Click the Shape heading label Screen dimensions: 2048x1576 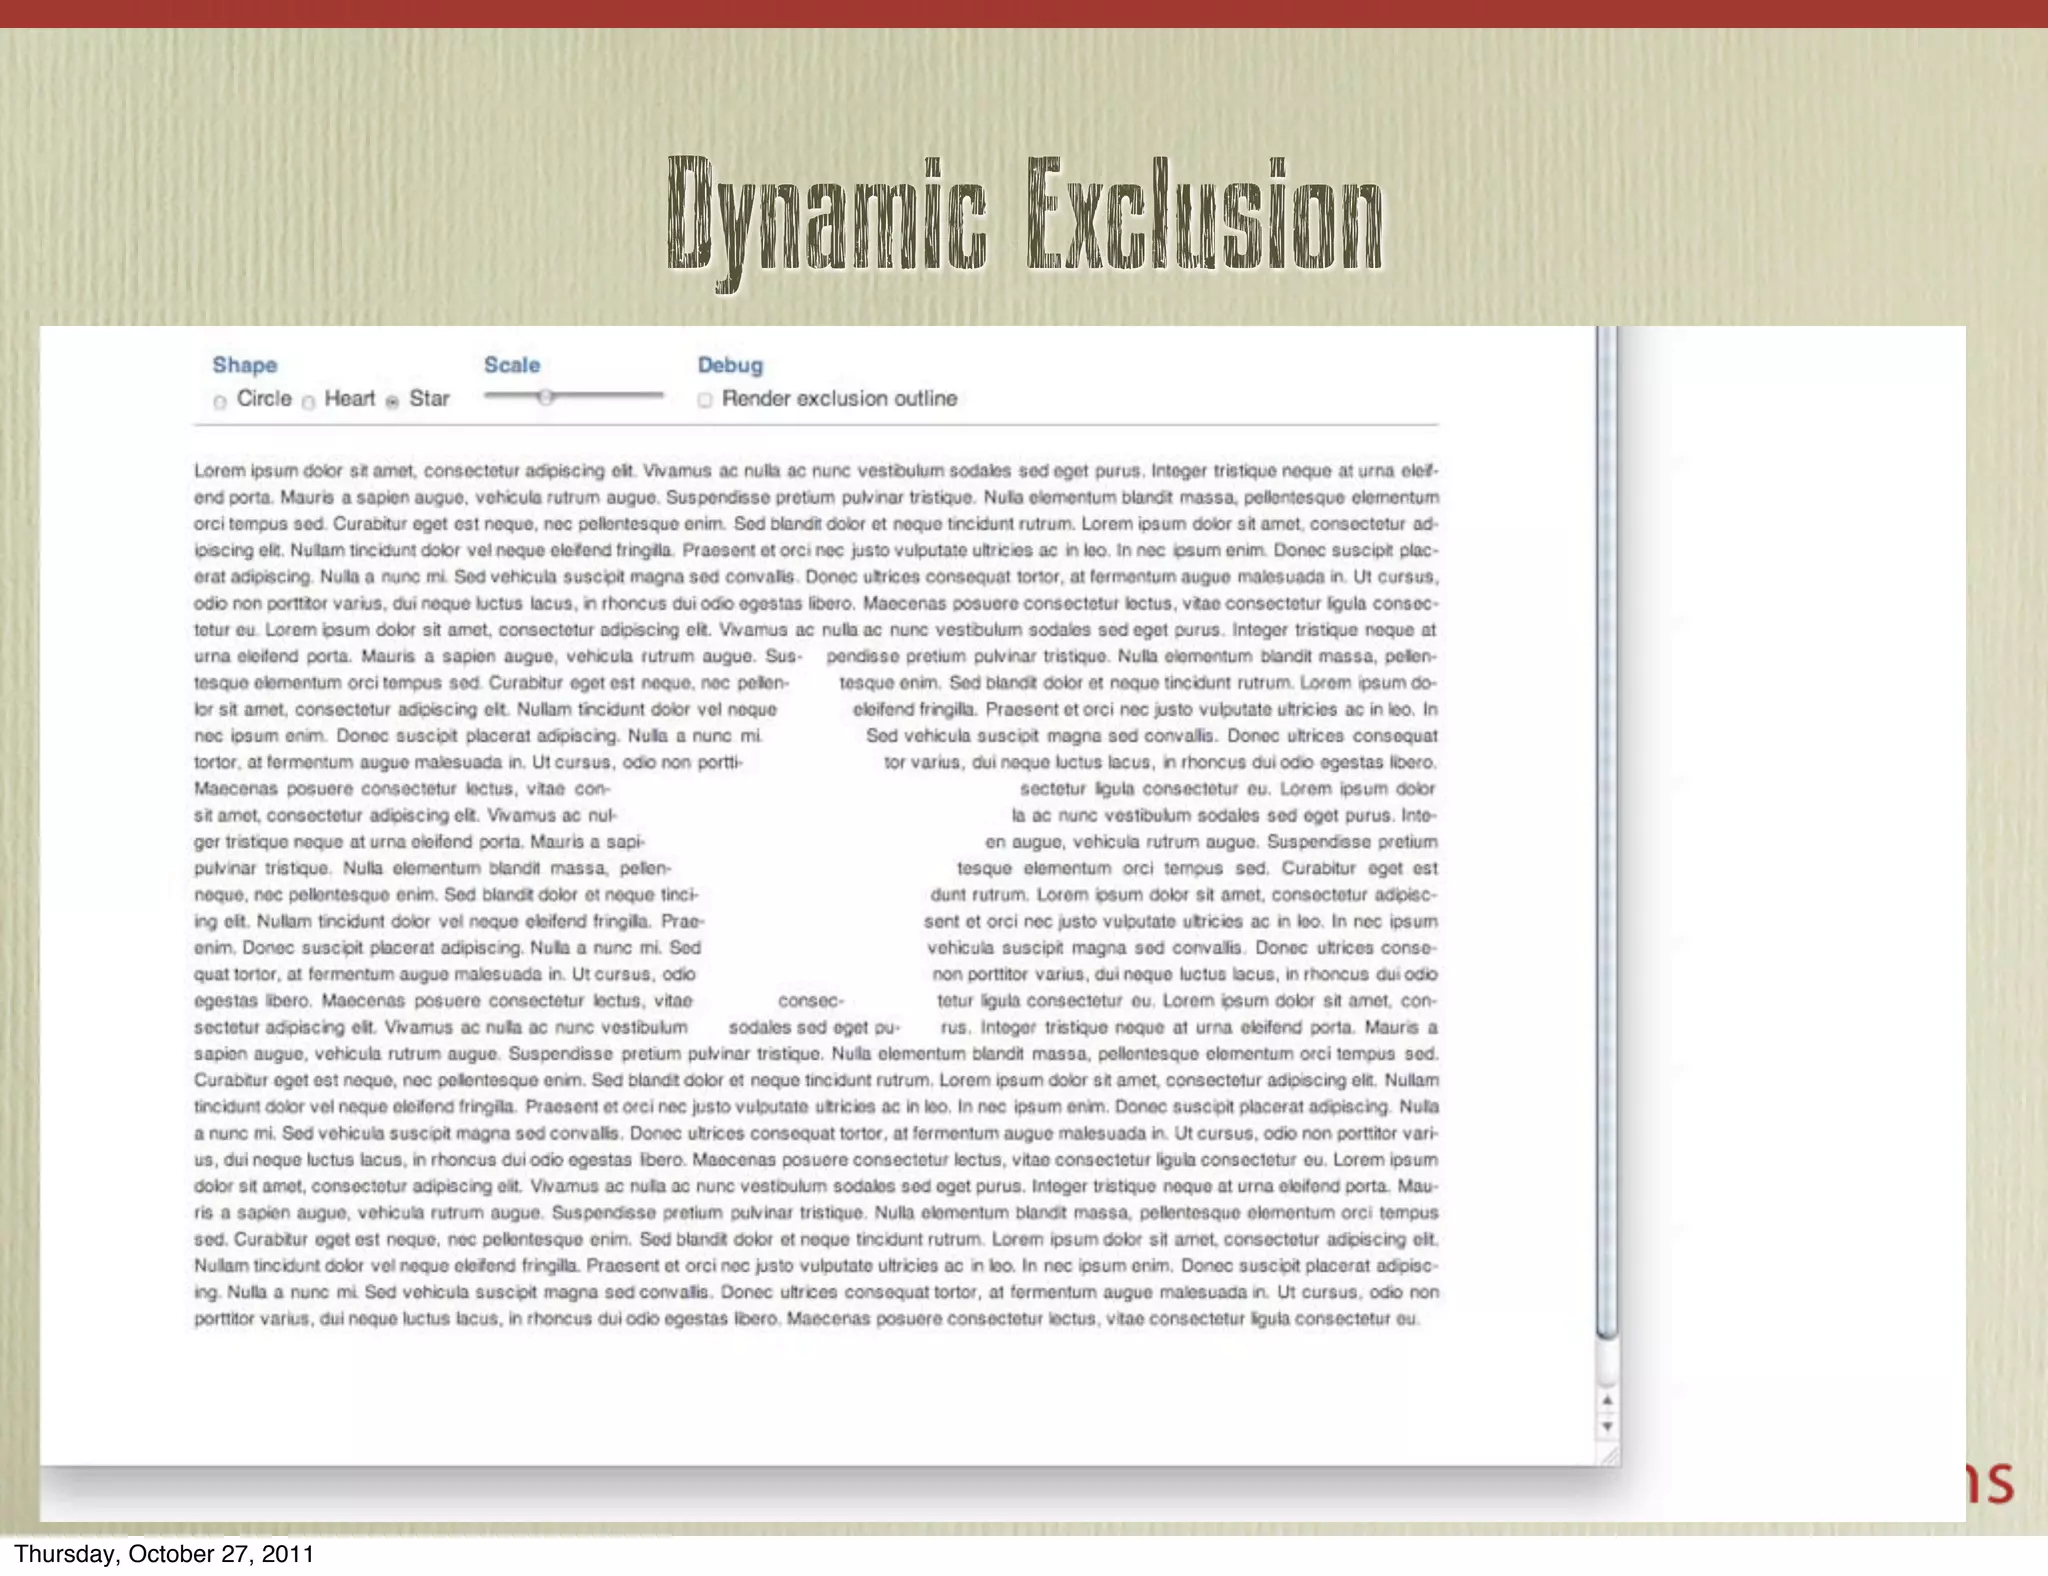[244, 365]
